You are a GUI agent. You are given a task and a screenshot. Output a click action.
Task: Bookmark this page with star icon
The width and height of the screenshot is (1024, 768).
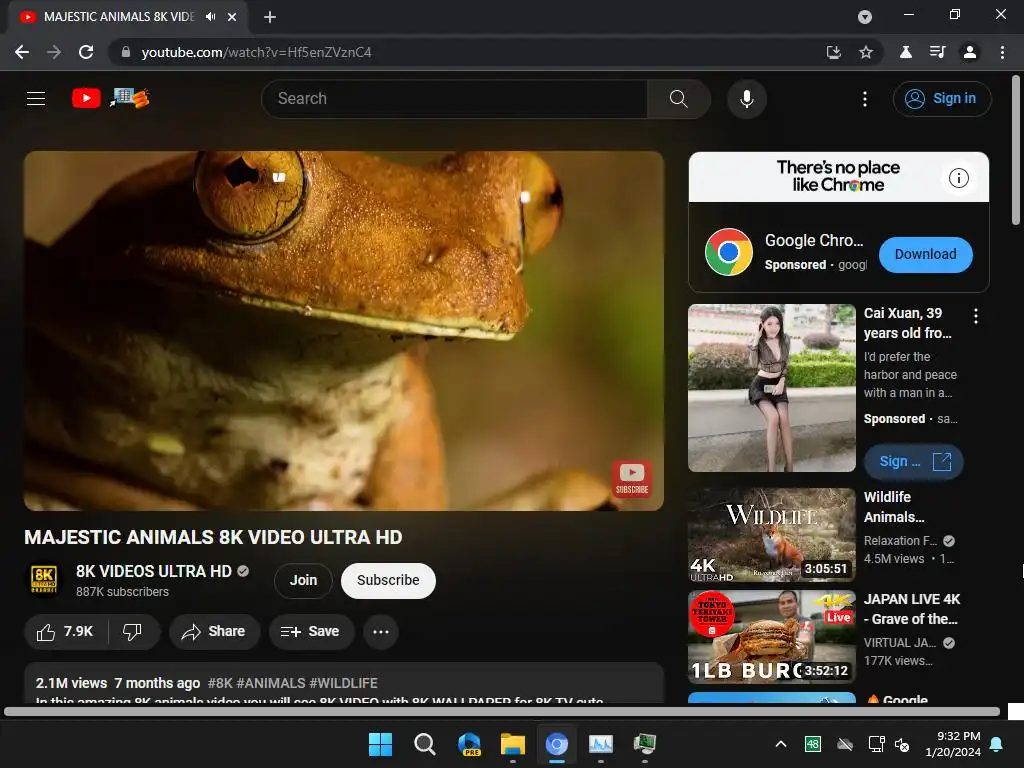coord(865,52)
